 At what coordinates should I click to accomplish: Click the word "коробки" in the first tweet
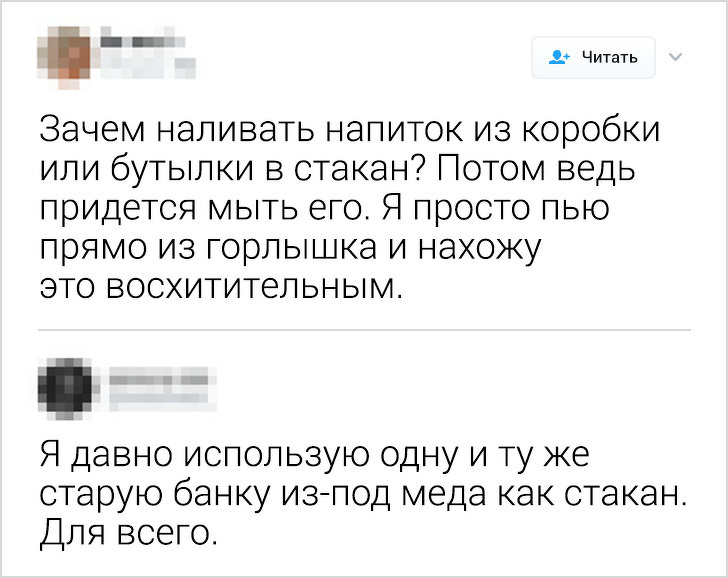(597, 131)
